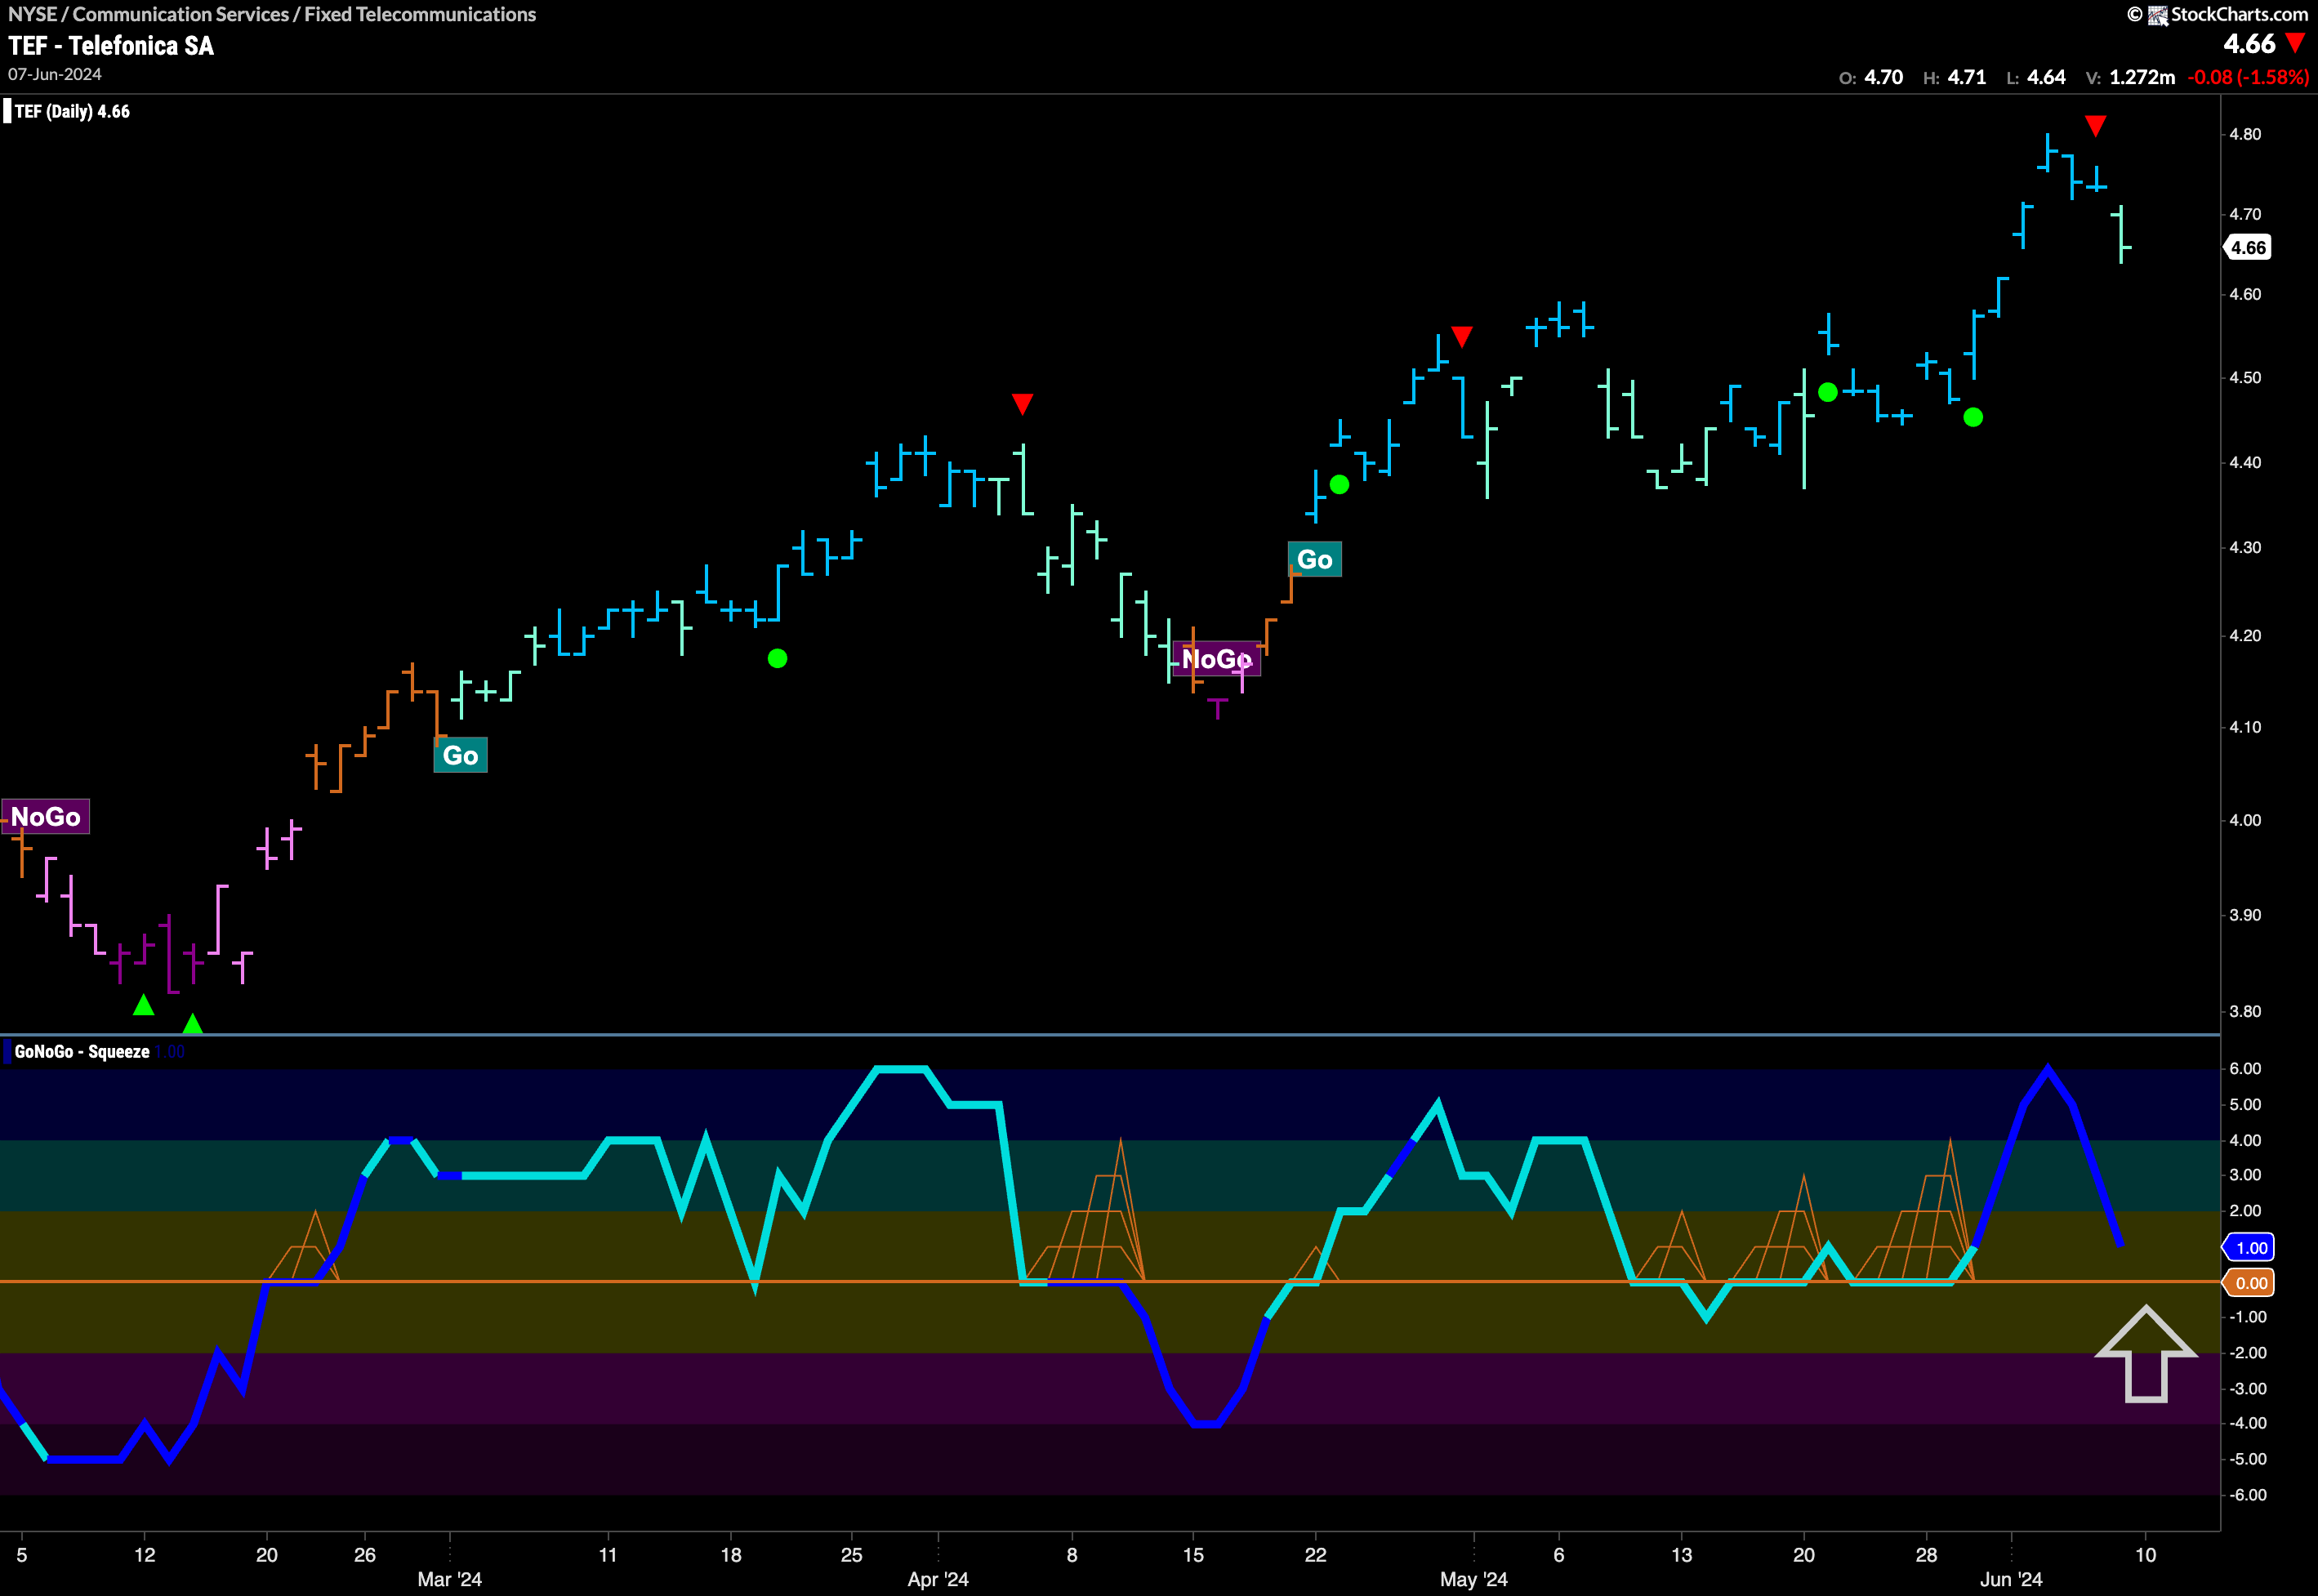Click the chart date 07-Jun-2024
Viewport: 2318px width, 1596px height.
[x=55, y=75]
